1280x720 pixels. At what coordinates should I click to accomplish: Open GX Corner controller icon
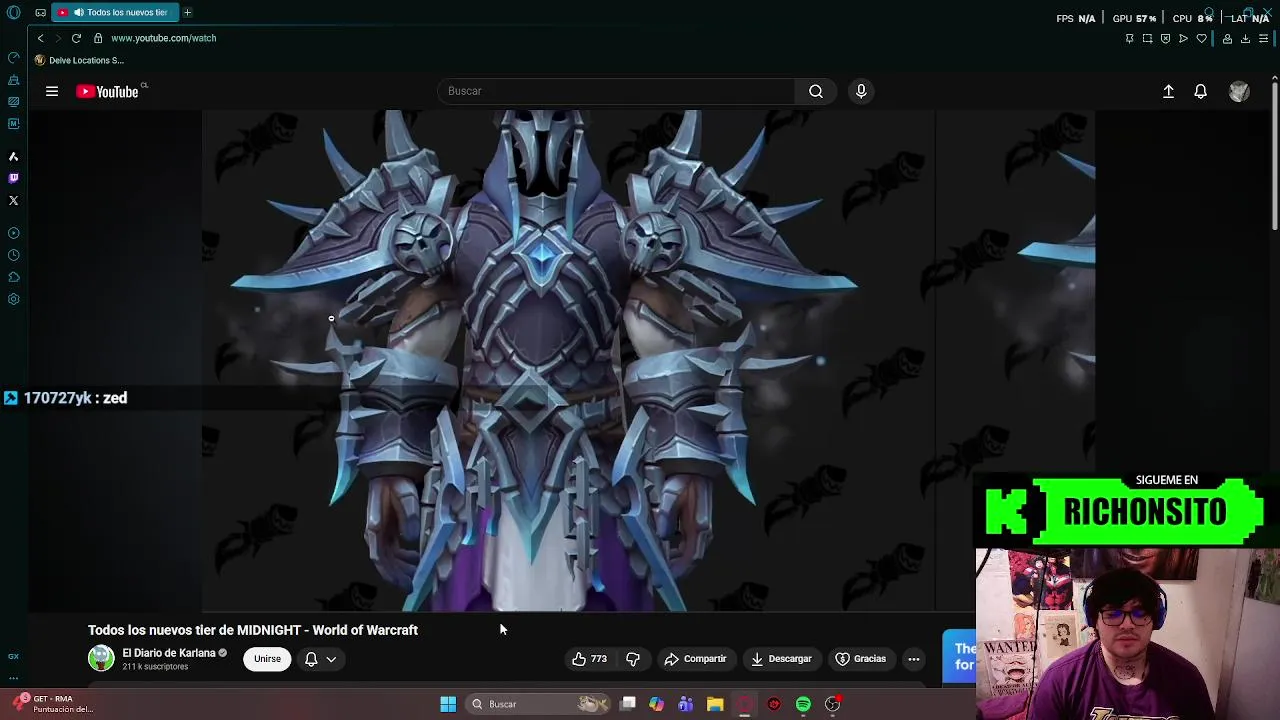(x=40, y=12)
